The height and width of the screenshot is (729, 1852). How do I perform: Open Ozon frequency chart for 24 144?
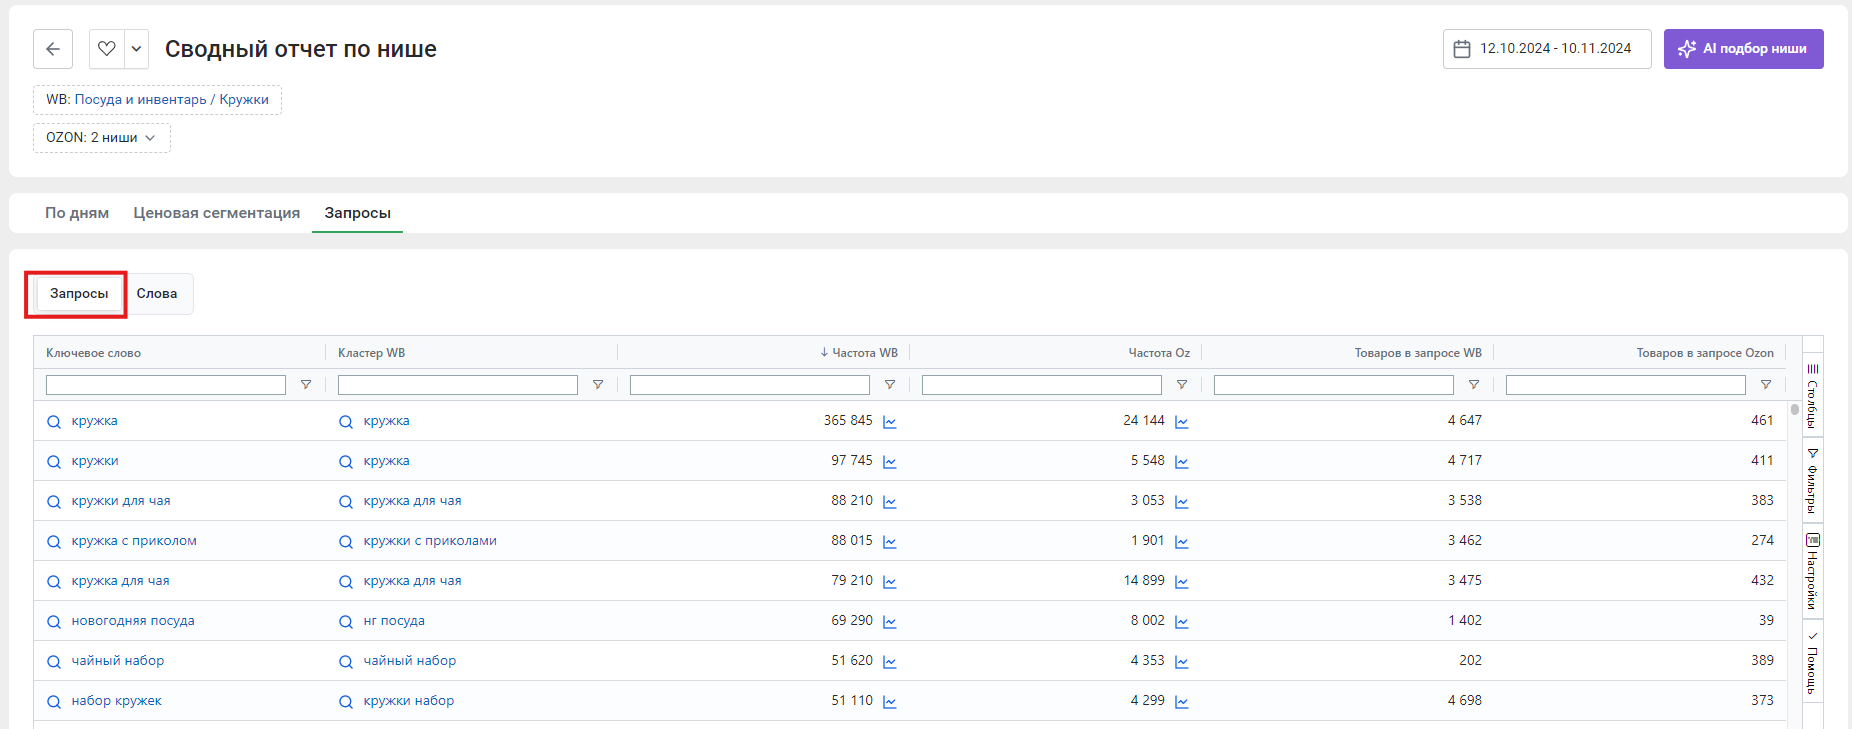coord(1182,422)
